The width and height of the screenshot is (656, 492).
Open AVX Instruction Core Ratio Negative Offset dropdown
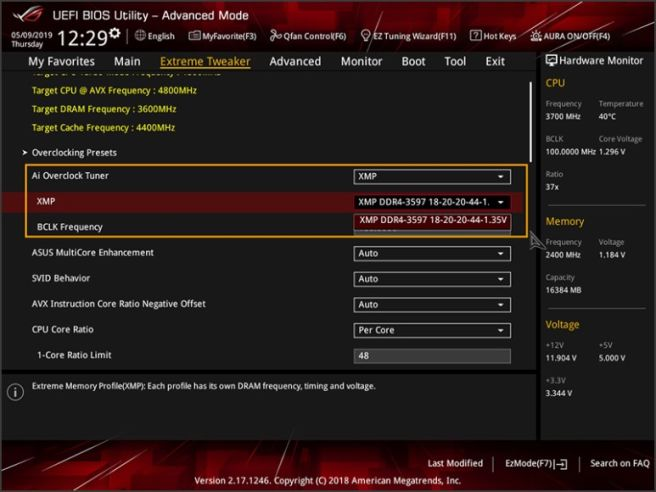(432, 305)
